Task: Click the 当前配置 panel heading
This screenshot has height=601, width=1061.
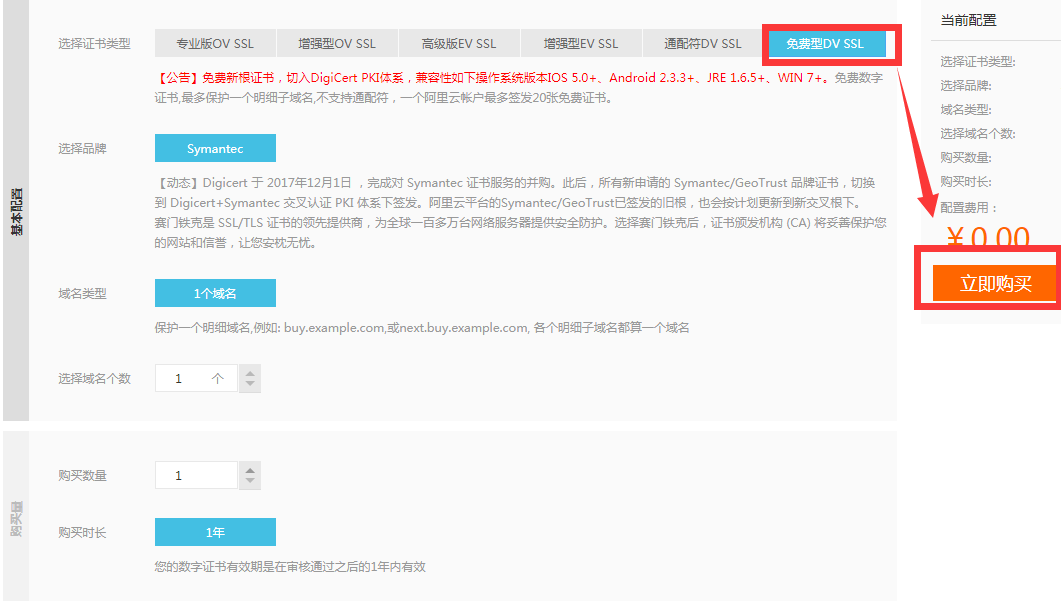Action: tap(968, 20)
